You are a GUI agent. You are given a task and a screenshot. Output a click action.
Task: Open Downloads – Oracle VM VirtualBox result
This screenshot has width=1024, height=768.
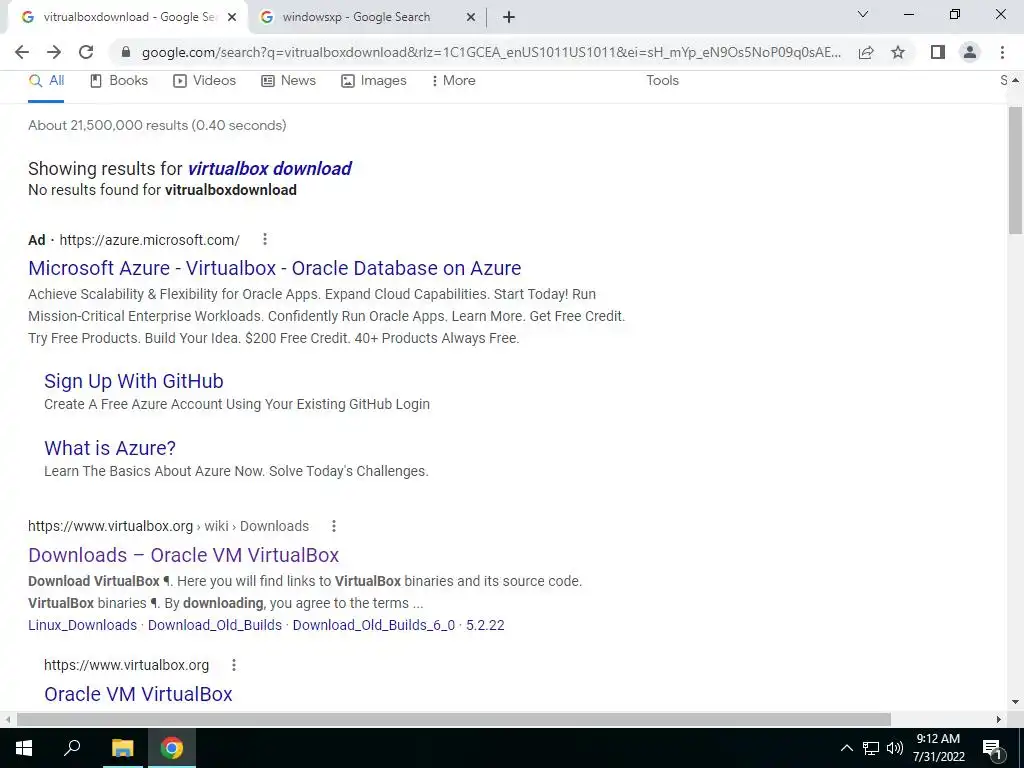[184, 555]
